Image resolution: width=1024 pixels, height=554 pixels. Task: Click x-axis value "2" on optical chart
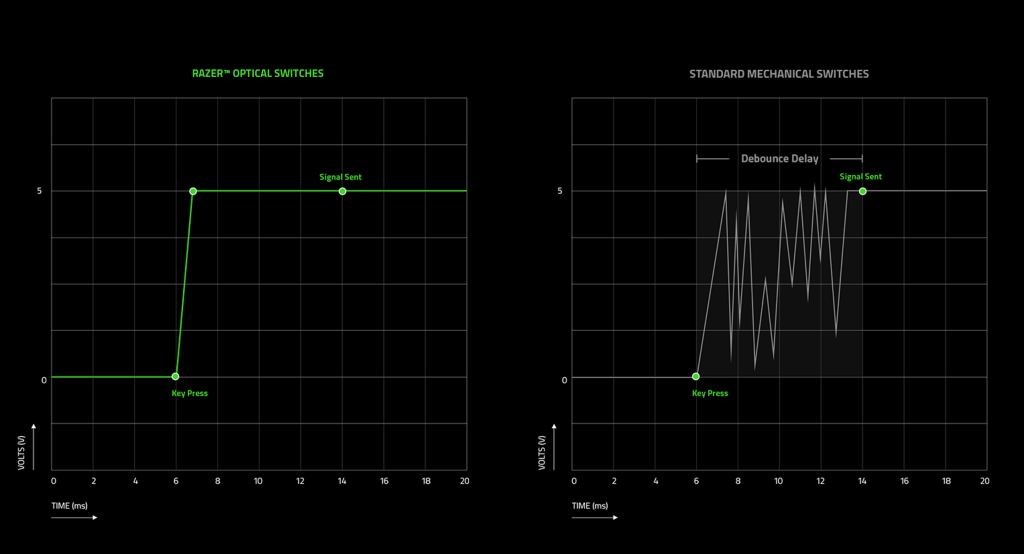pyautogui.click(x=93, y=481)
